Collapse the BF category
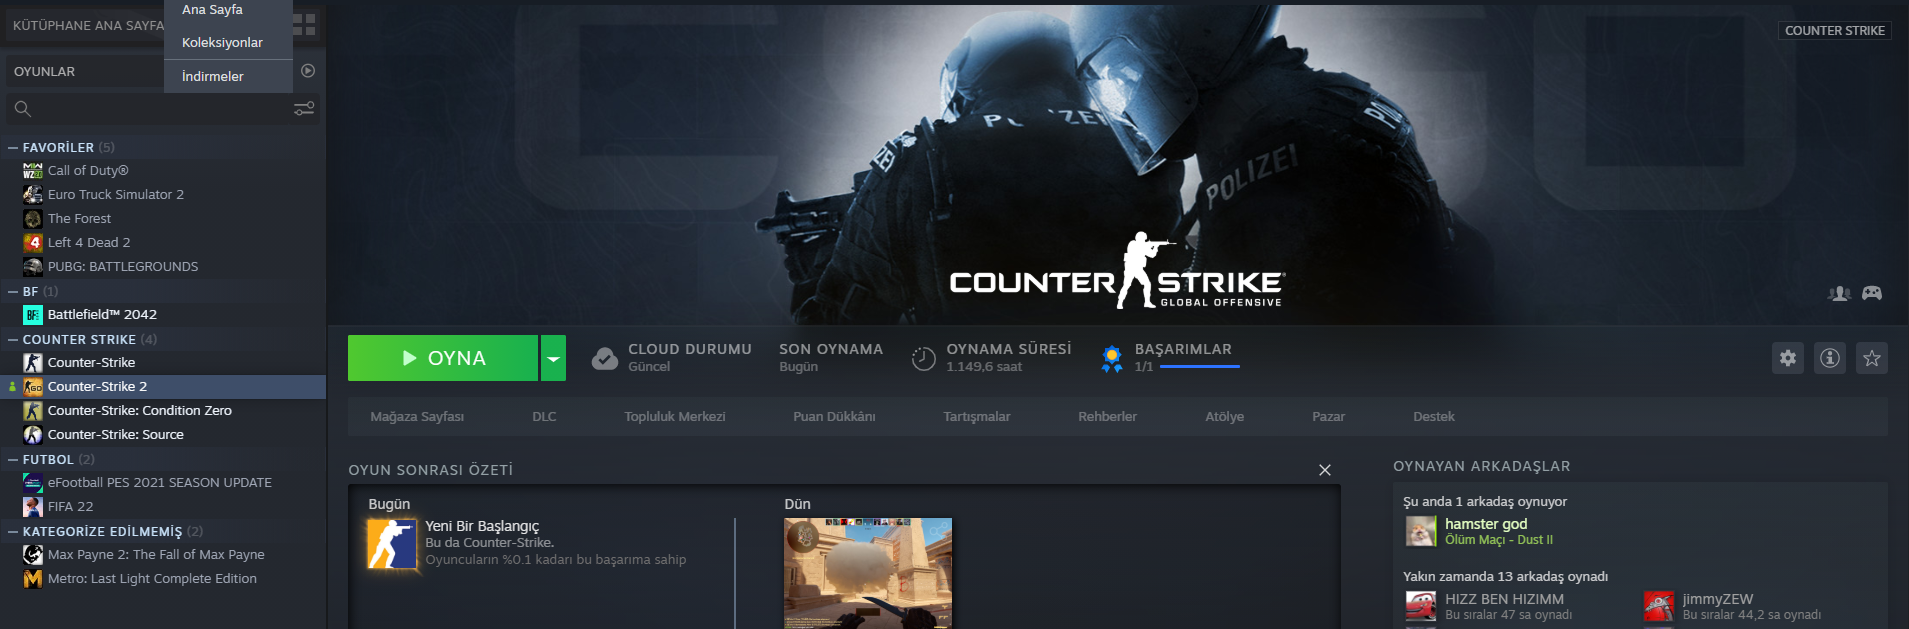The image size is (1909, 629). pyautogui.click(x=13, y=291)
